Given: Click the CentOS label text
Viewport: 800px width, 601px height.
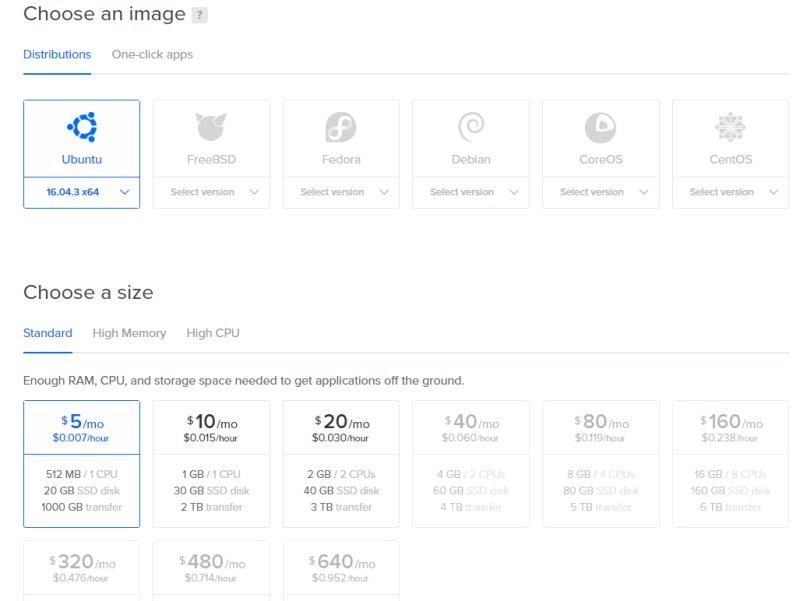Looking at the screenshot, I should (731, 160).
